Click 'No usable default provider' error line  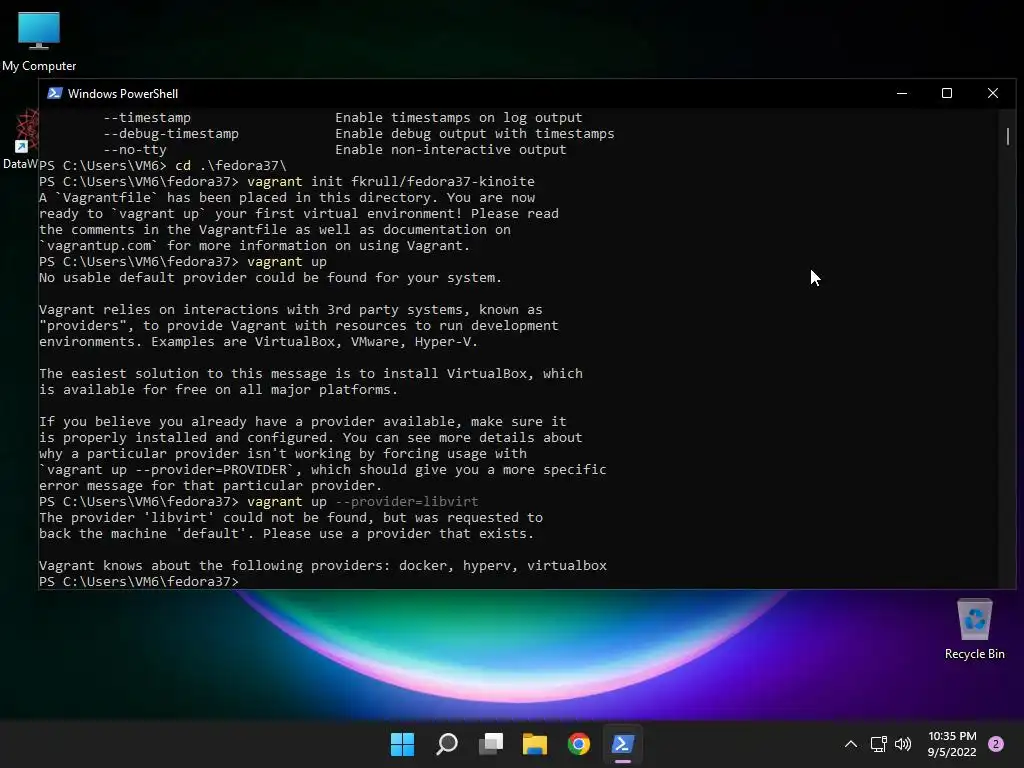pos(270,278)
